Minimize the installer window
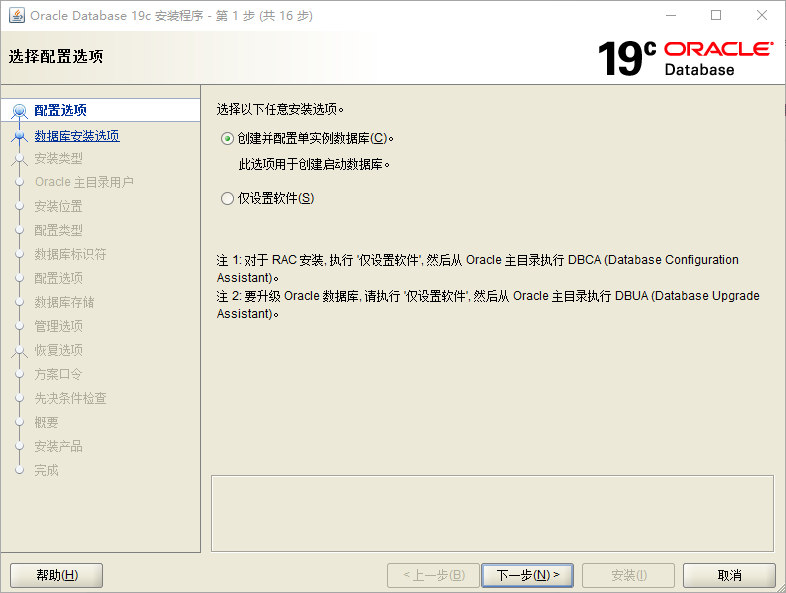The width and height of the screenshot is (786, 593). click(x=671, y=16)
